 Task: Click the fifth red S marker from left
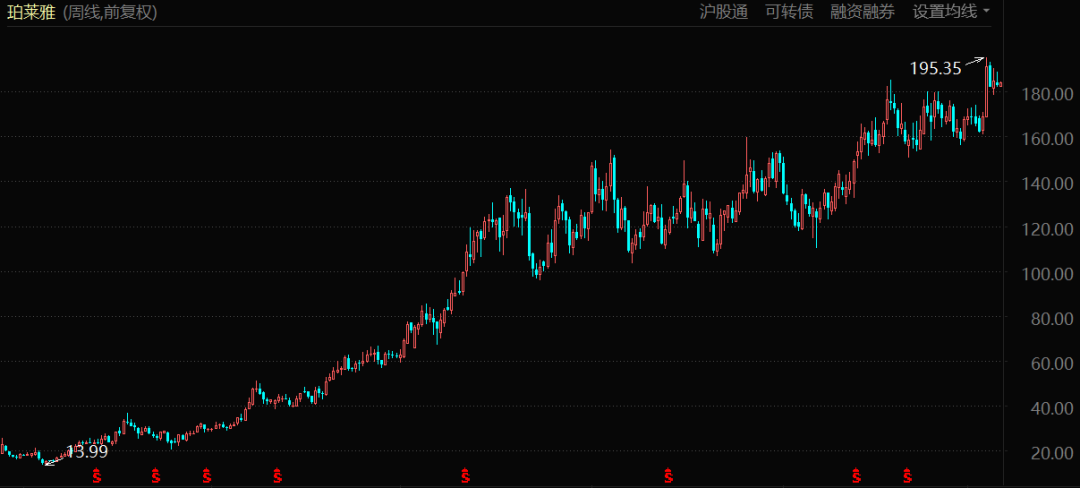[x=465, y=474]
